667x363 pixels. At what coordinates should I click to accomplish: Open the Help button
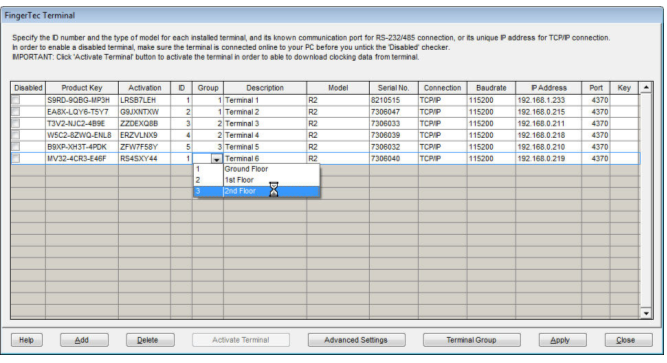coord(26,340)
